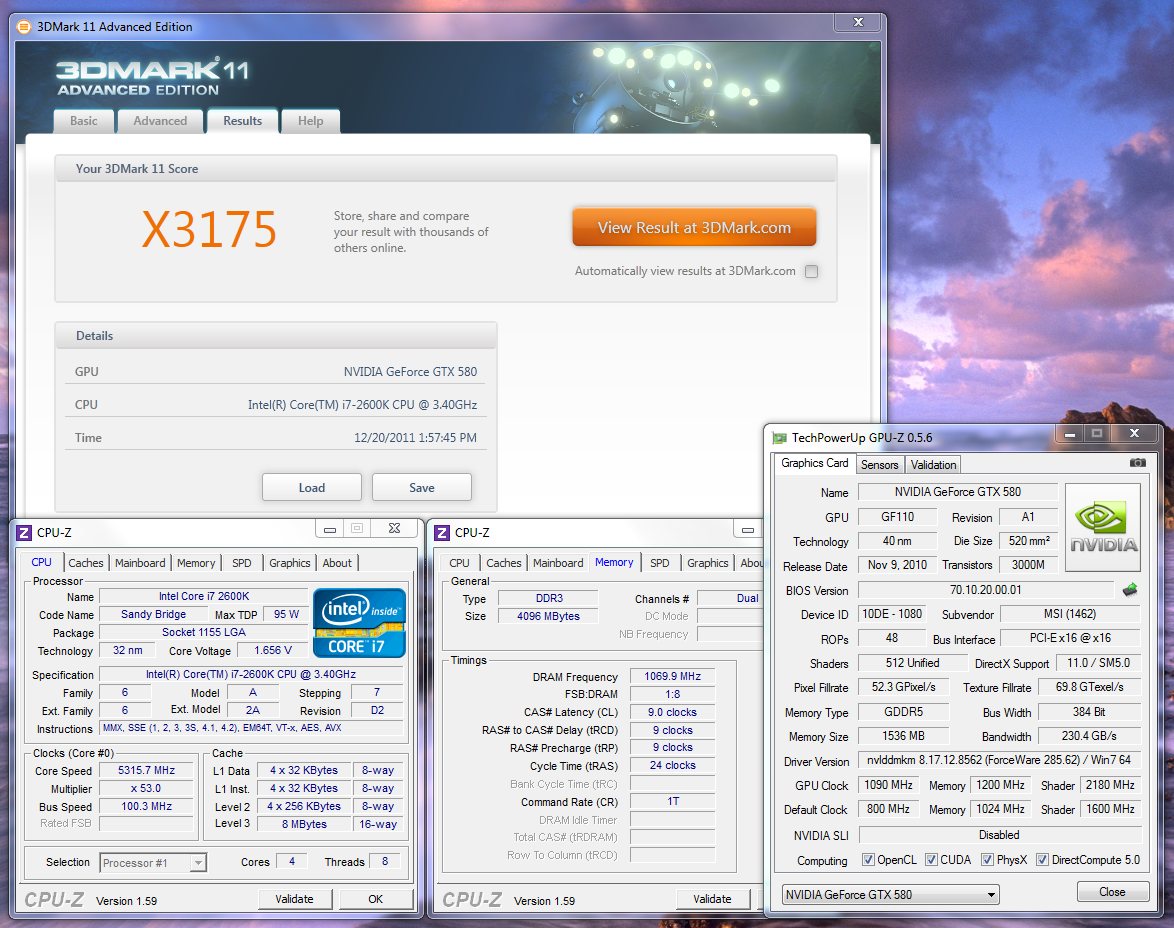Switch to the Basic tab in 3DMark
This screenshot has height=928, width=1174.
point(84,121)
